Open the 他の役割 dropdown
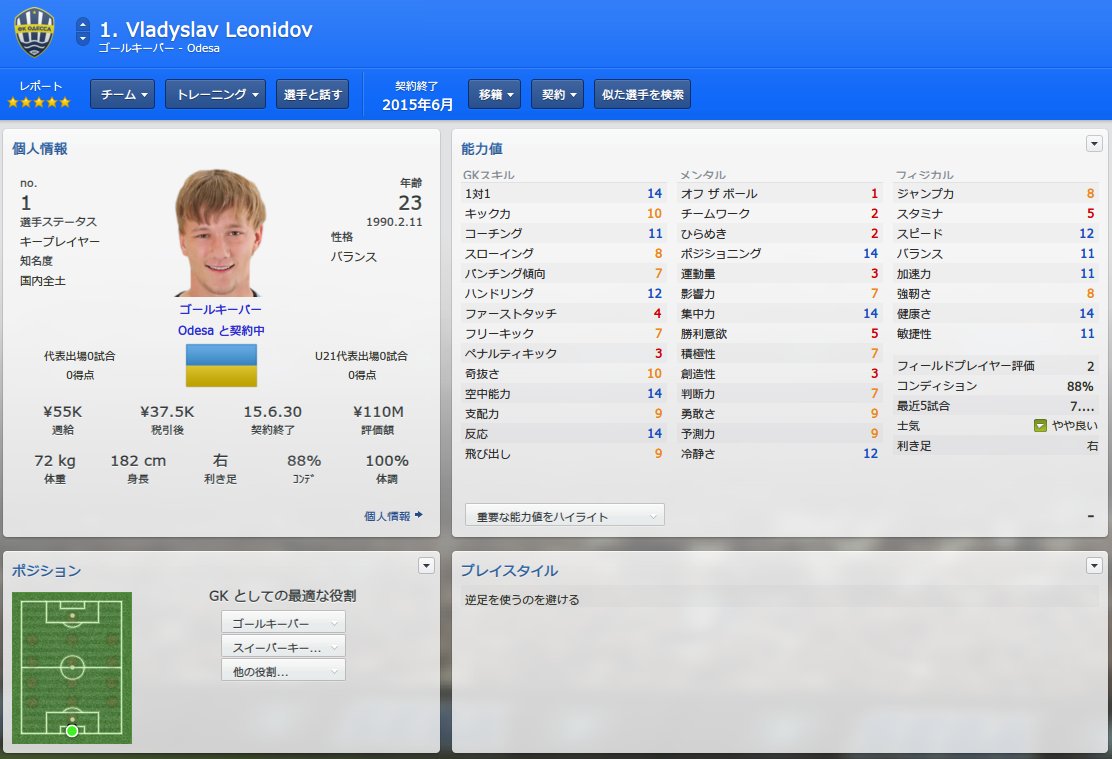The height and width of the screenshot is (759, 1112). coord(283,670)
